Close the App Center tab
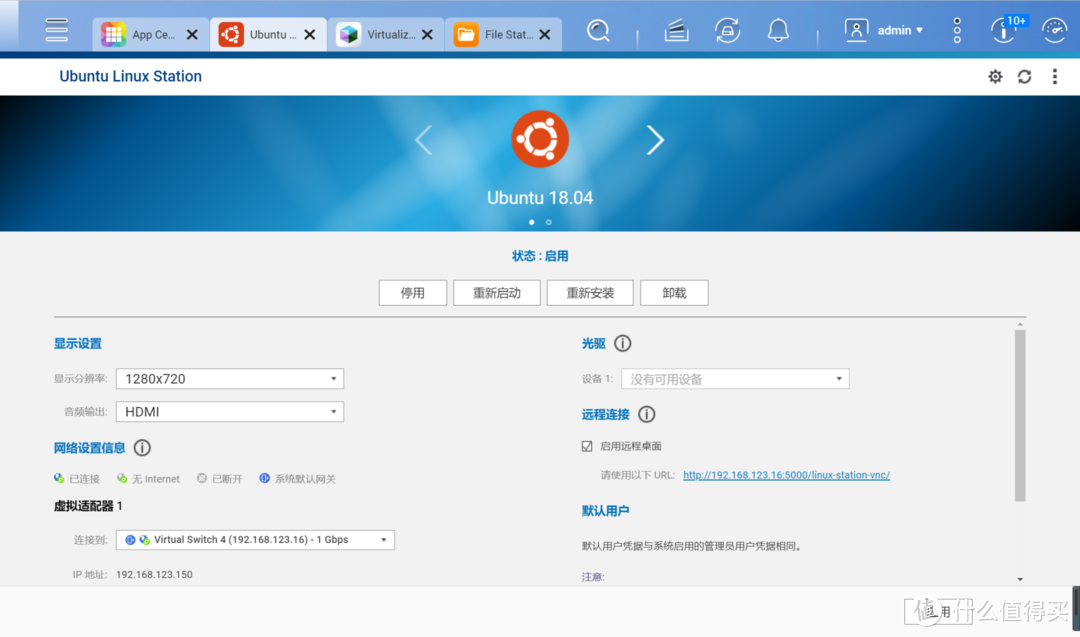This screenshot has height=637, width=1080. 192,34
